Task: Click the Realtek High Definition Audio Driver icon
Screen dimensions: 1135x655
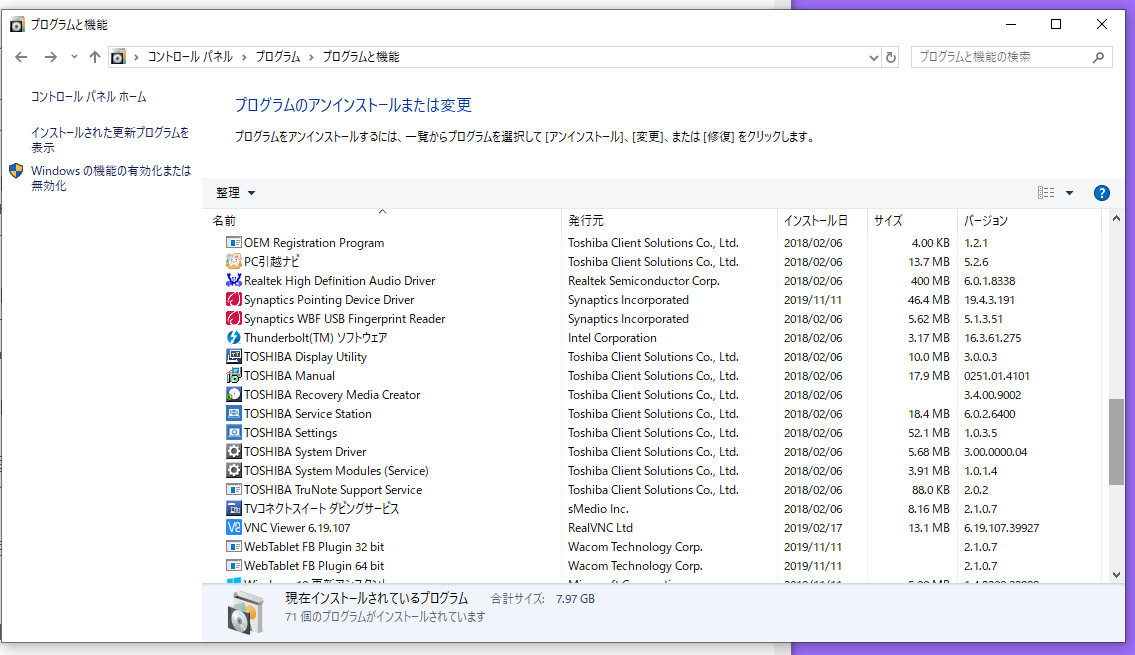Action: [x=234, y=281]
